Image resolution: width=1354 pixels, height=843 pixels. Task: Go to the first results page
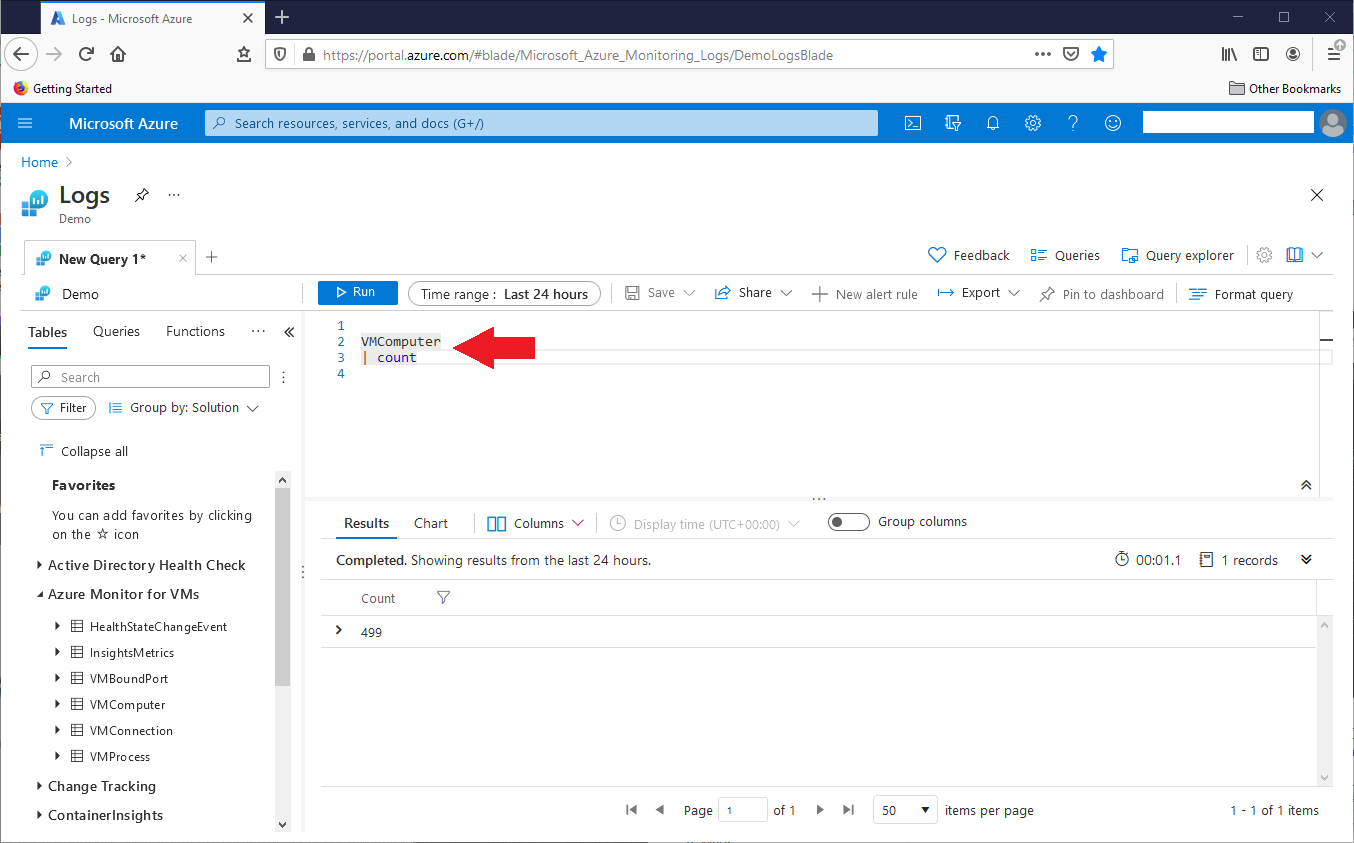pyautogui.click(x=631, y=810)
